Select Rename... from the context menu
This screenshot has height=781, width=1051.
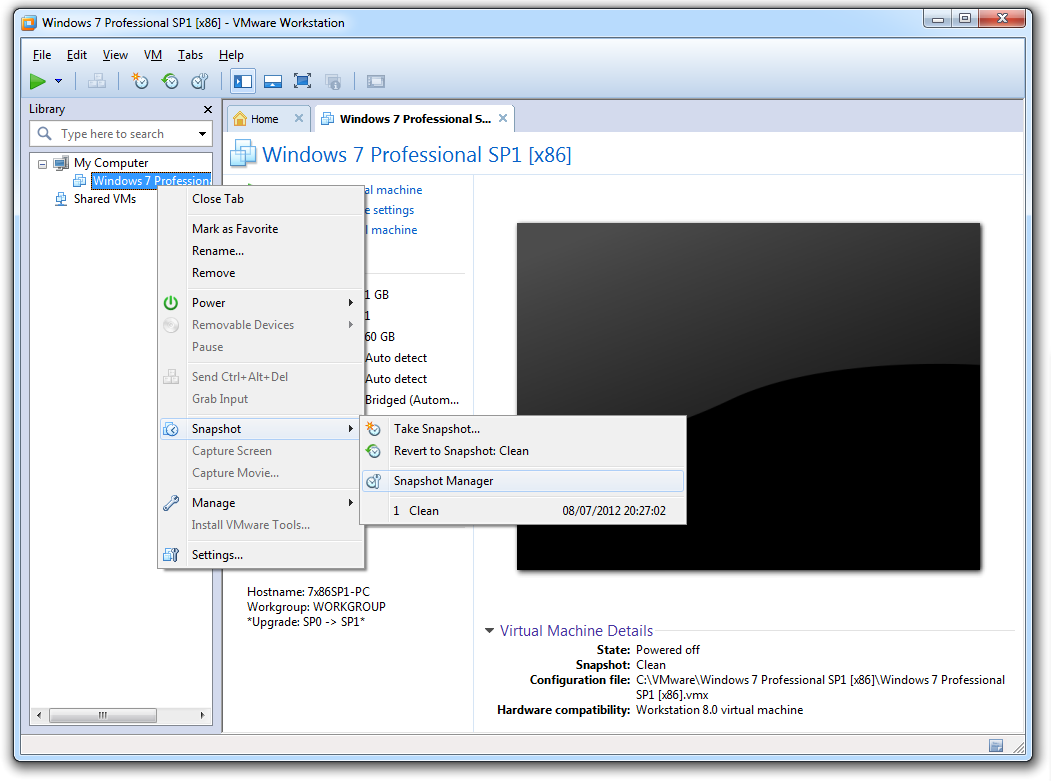[218, 251]
